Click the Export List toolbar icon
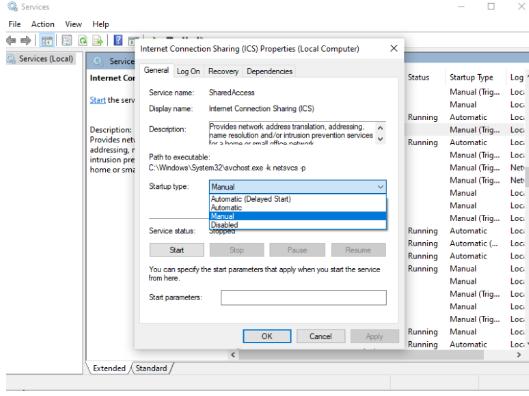Image resolution: width=529 pixels, height=396 pixels. tap(98, 41)
